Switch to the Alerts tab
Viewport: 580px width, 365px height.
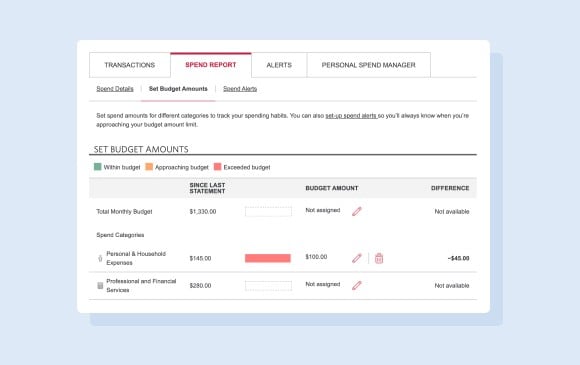coord(279,65)
